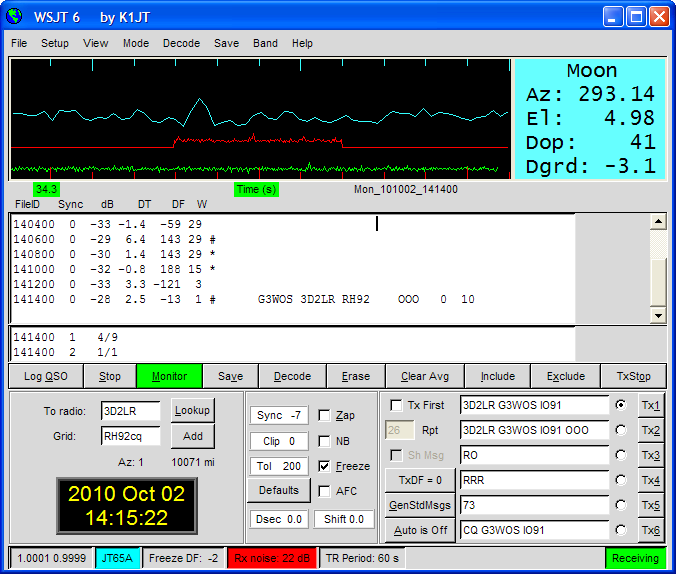Check the Tx First option
This screenshot has height=574, width=676.
[397, 406]
